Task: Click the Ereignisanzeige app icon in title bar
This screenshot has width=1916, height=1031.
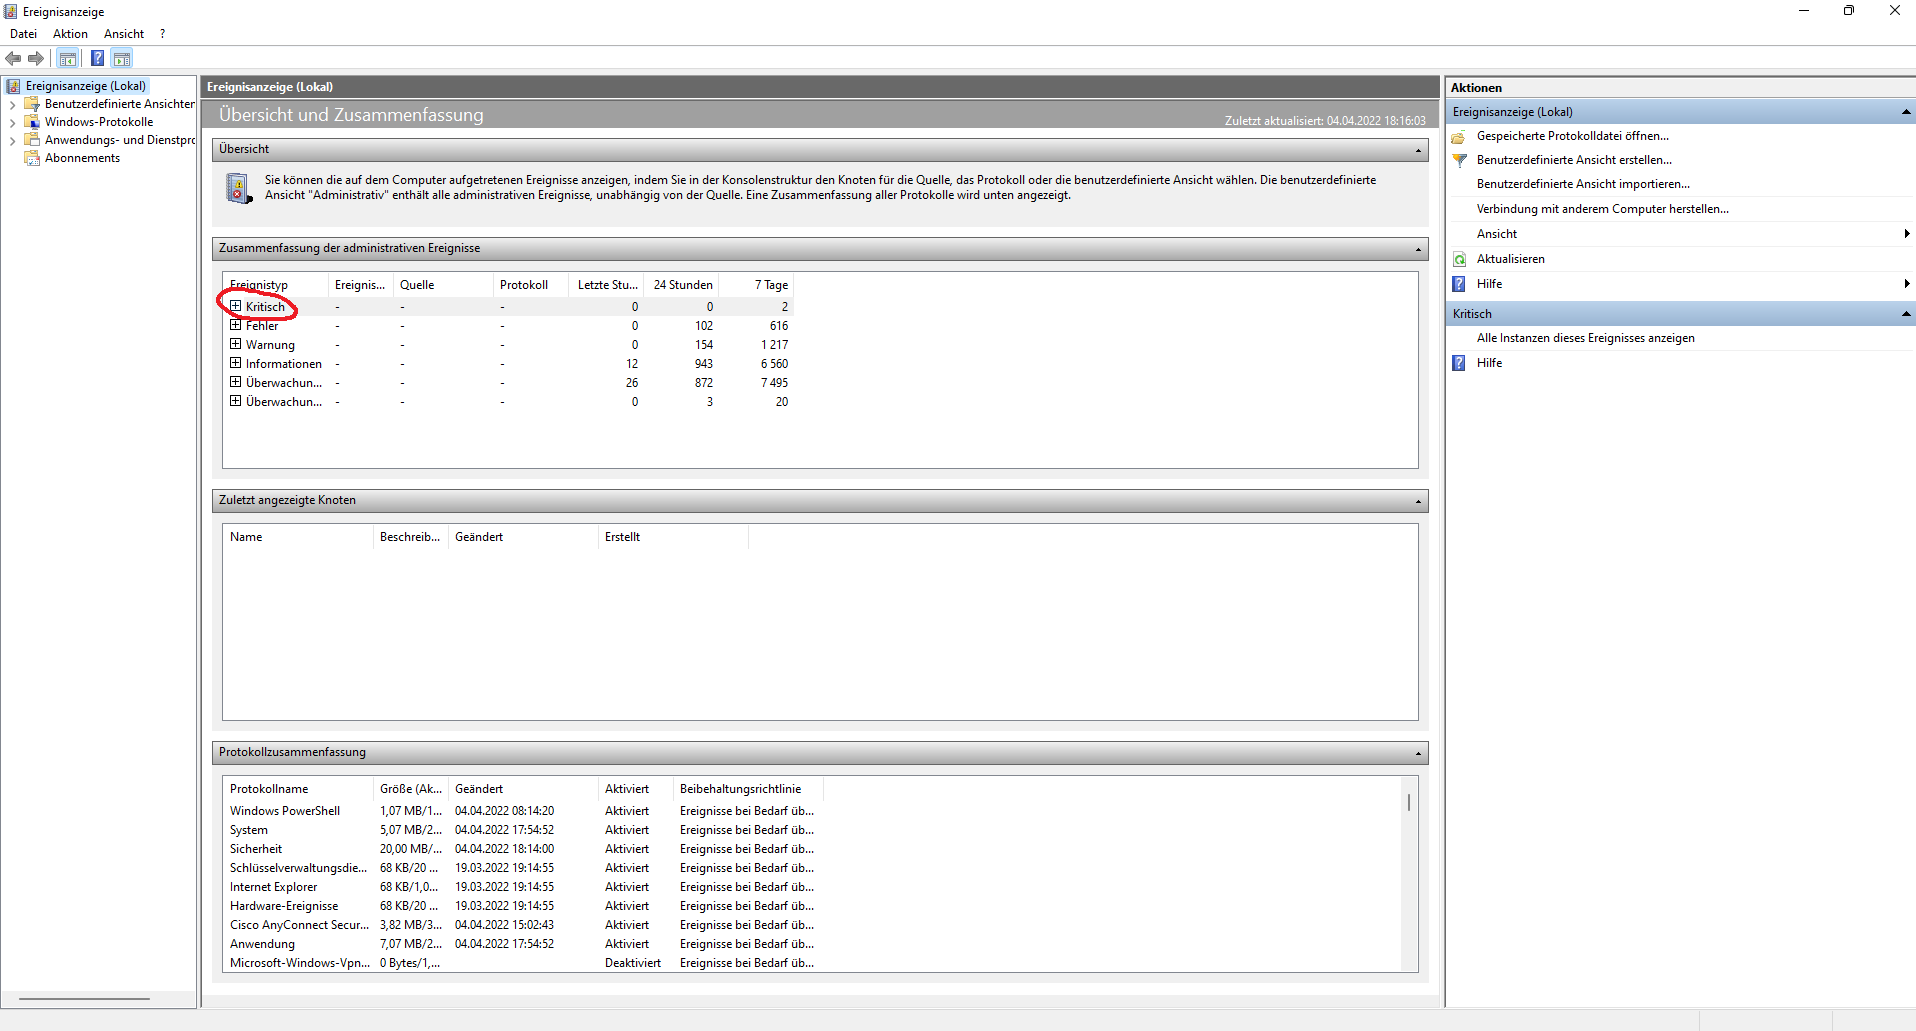Action: (x=11, y=11)
